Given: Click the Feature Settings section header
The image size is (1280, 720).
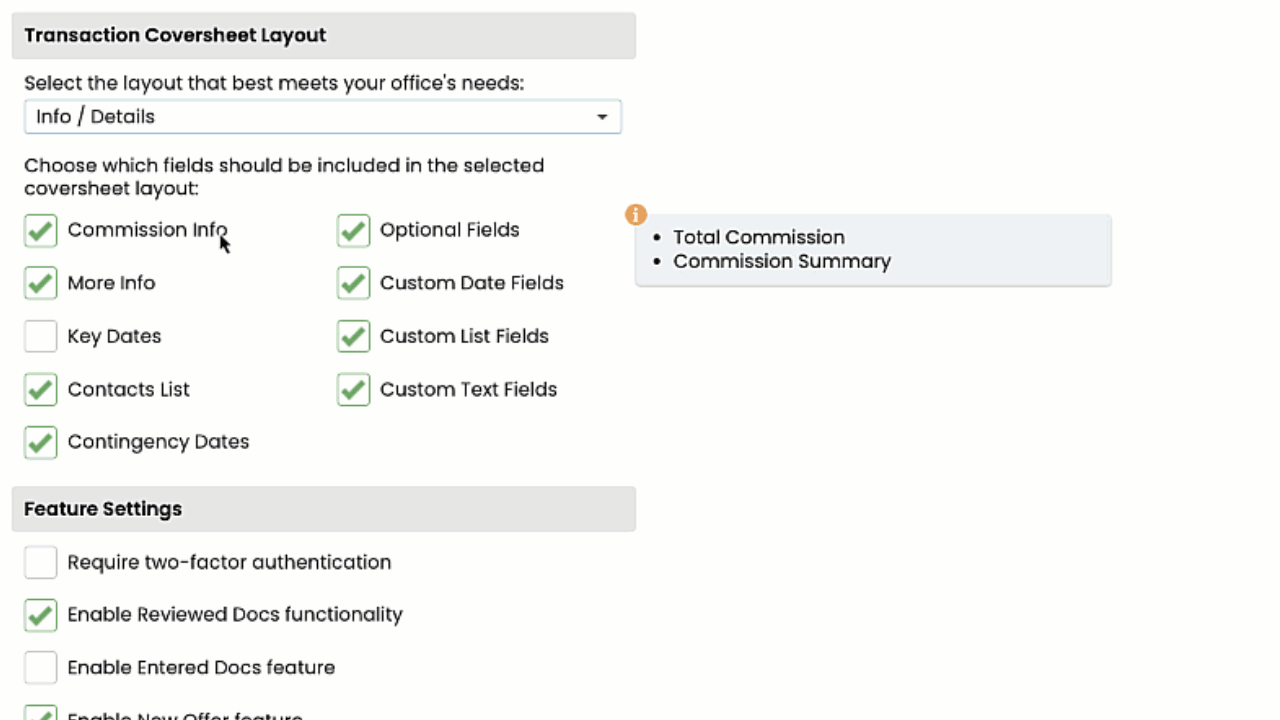Looking at the screenshot, I should [x=103, y=509].
